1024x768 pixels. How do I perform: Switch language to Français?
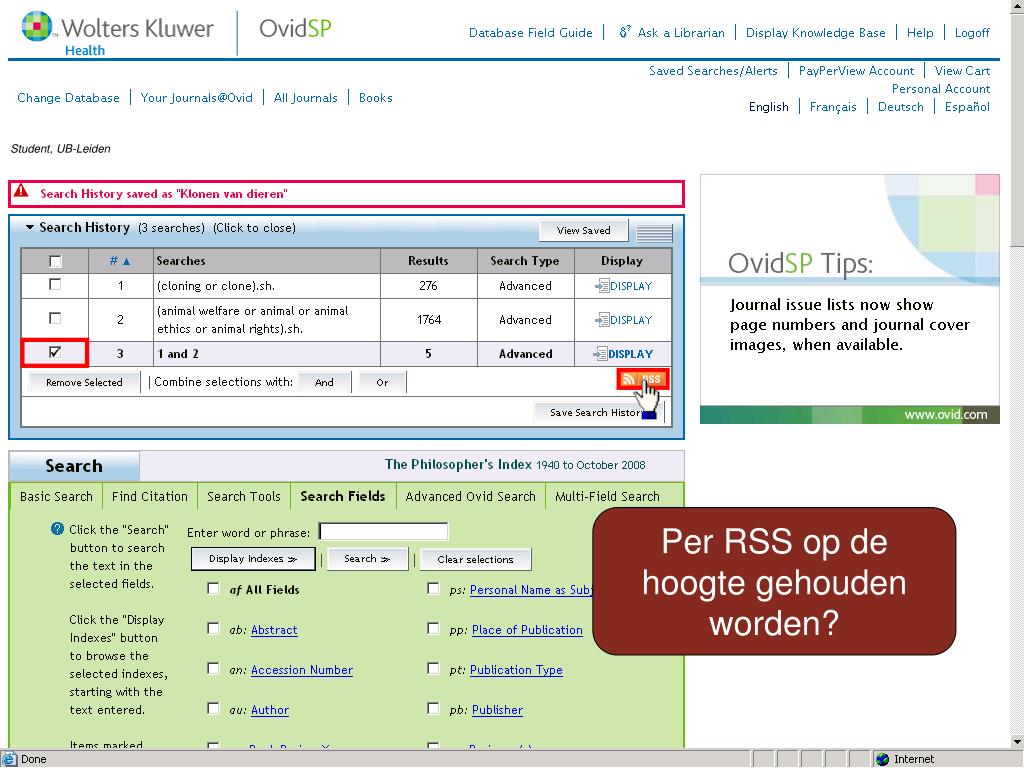pos(833,107)
